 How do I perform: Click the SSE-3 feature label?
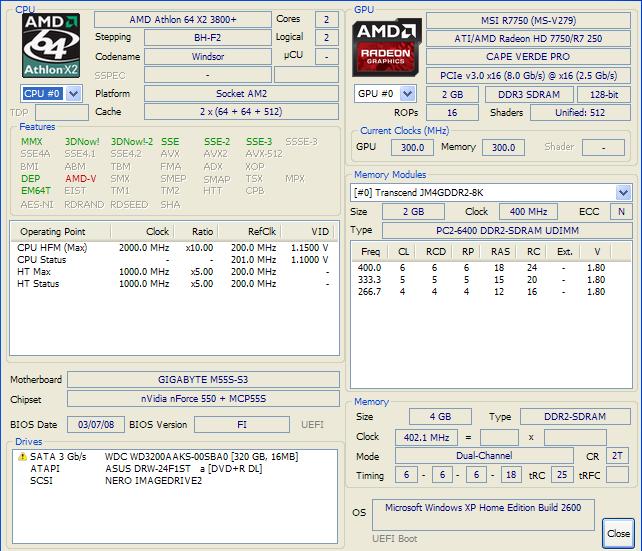(259, 142)
